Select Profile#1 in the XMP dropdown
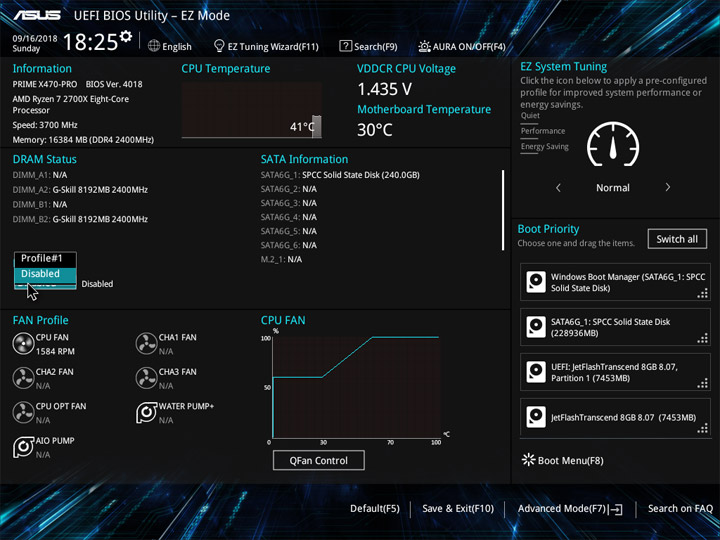 45,259
